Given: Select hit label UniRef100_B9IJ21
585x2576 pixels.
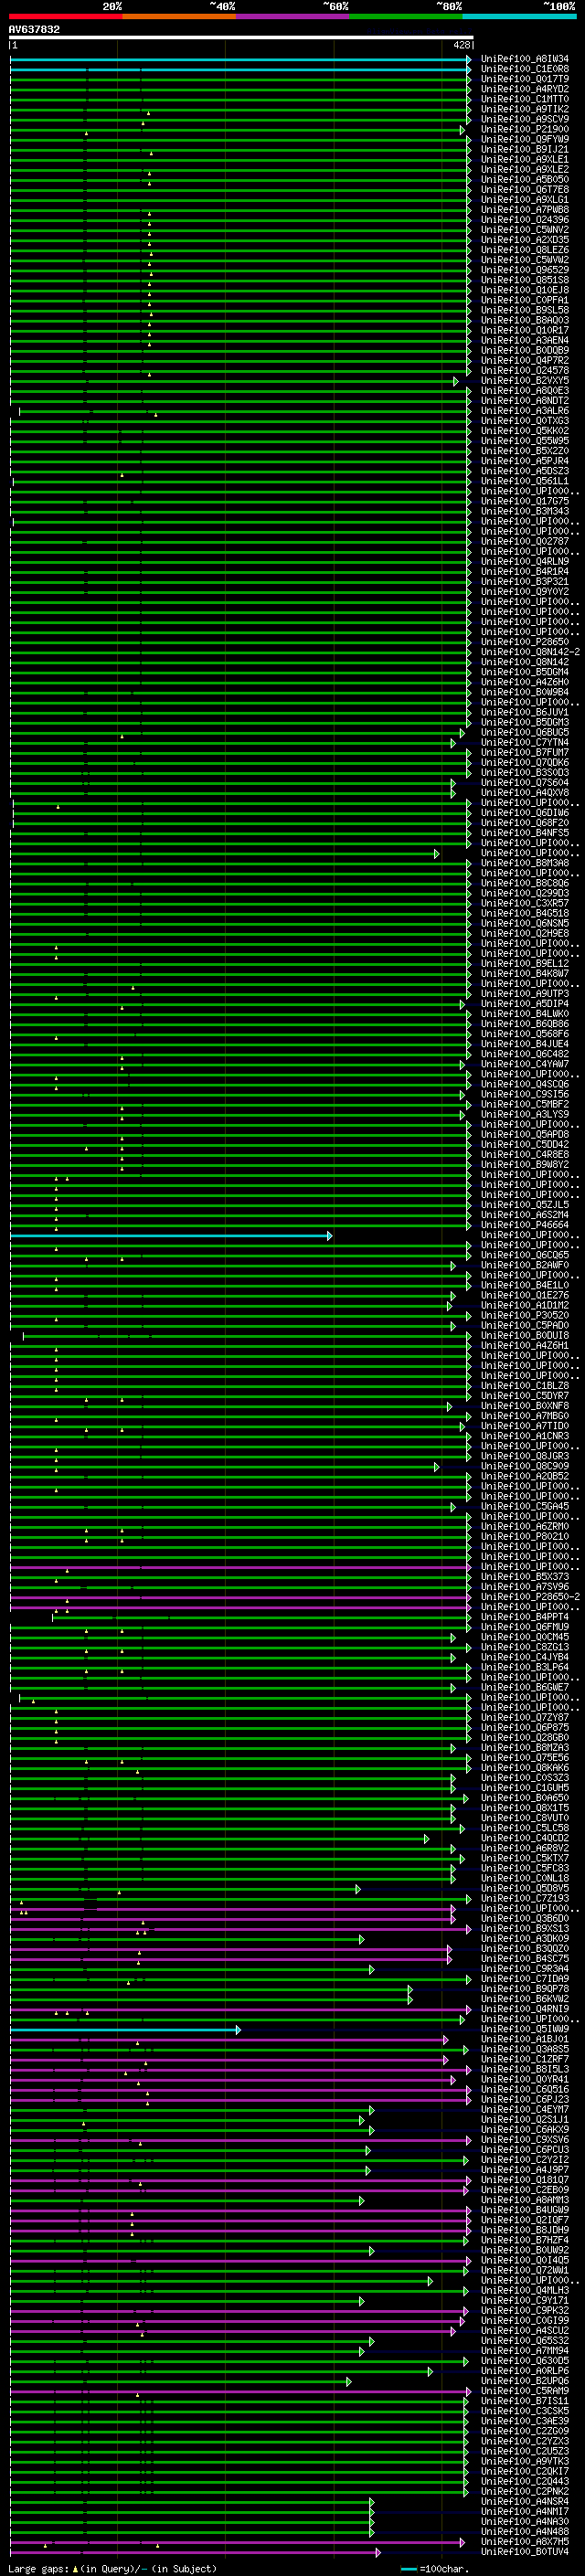Looking at the screenshot, I should (525, 149).
